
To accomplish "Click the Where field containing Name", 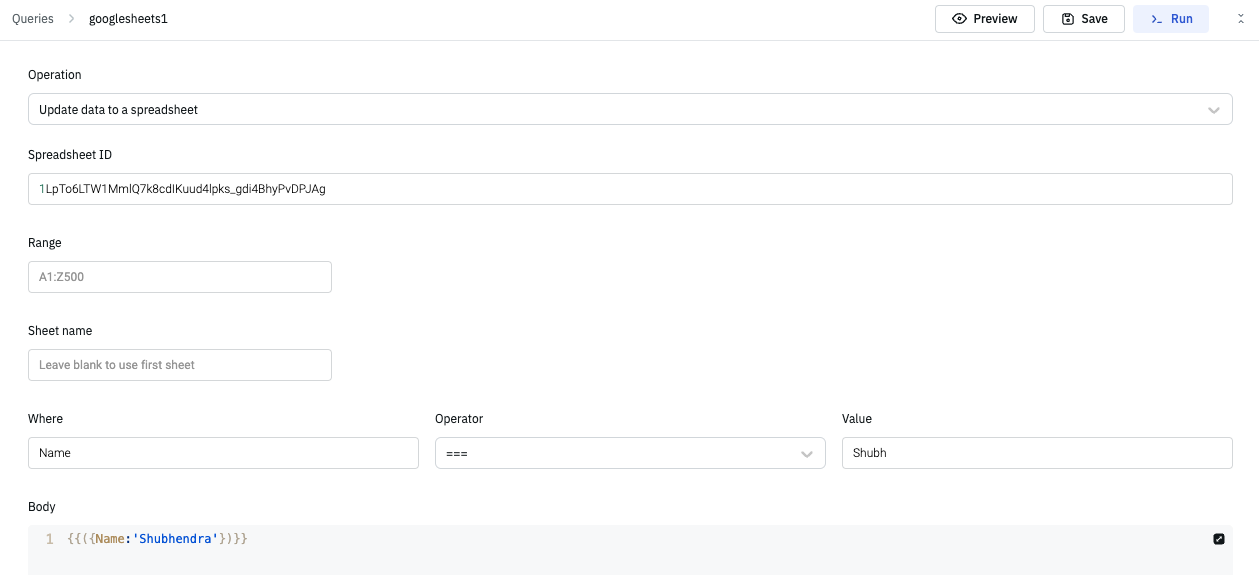I will coord(223,453).
